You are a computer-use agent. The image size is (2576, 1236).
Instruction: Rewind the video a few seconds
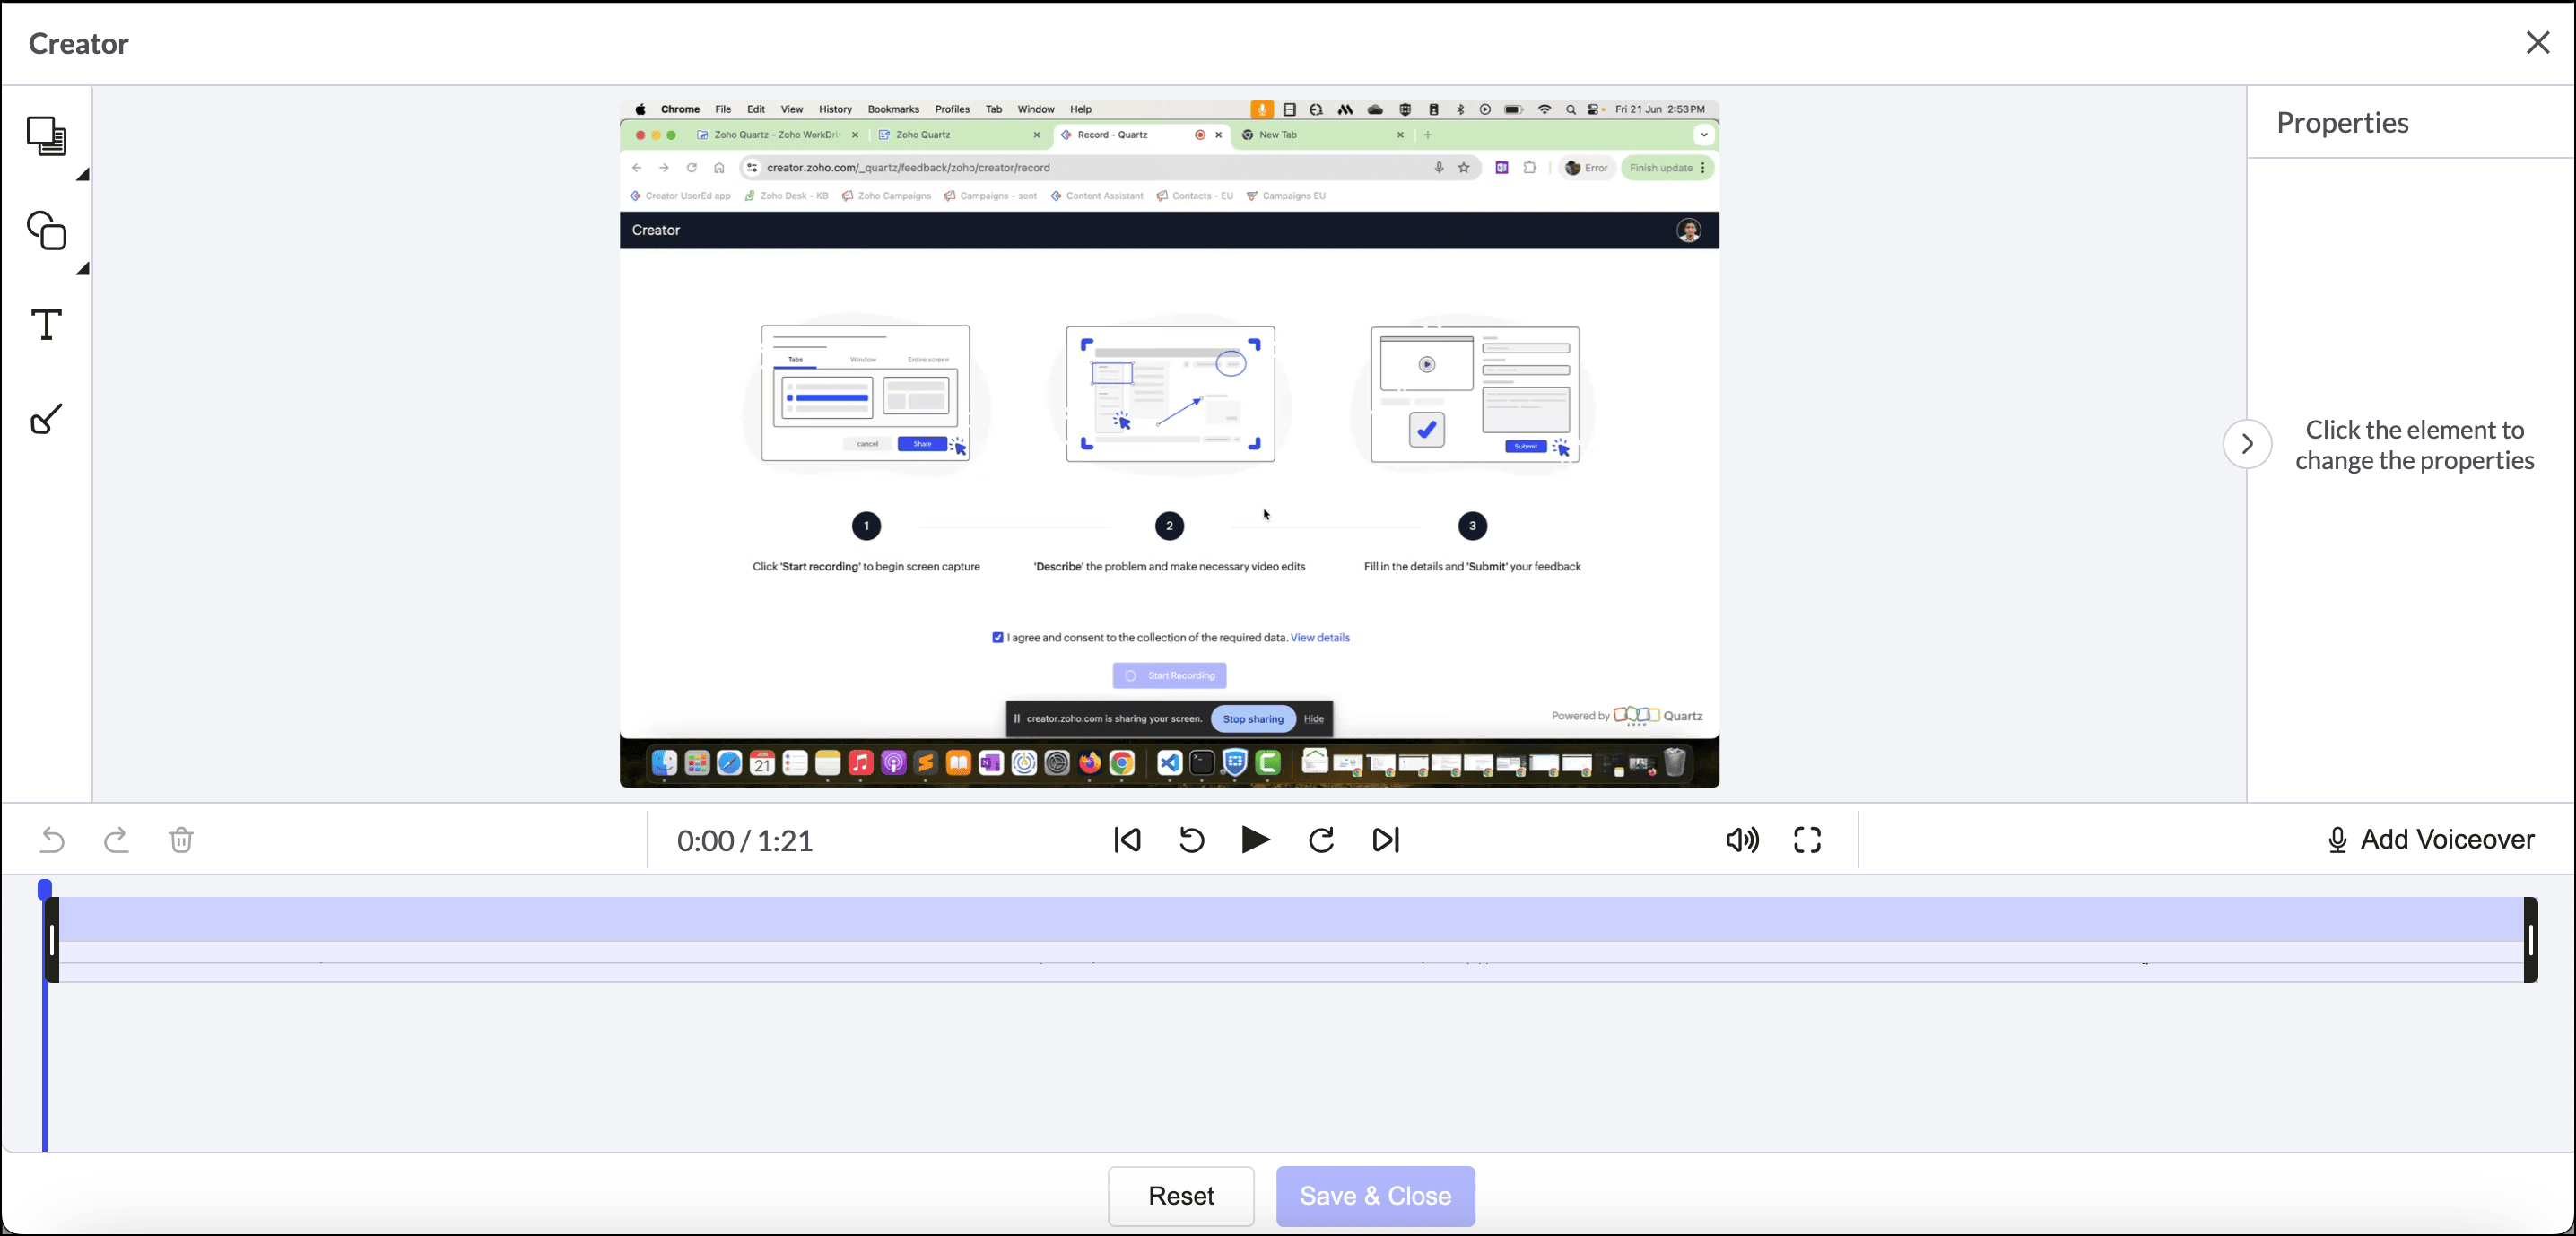point(1191,840)
